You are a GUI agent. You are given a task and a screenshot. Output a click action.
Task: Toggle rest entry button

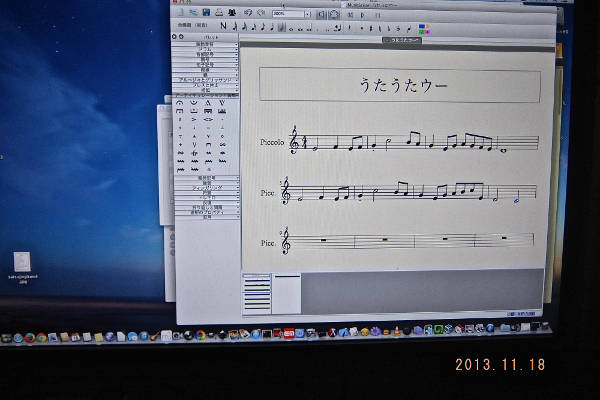tap(349, 28)
